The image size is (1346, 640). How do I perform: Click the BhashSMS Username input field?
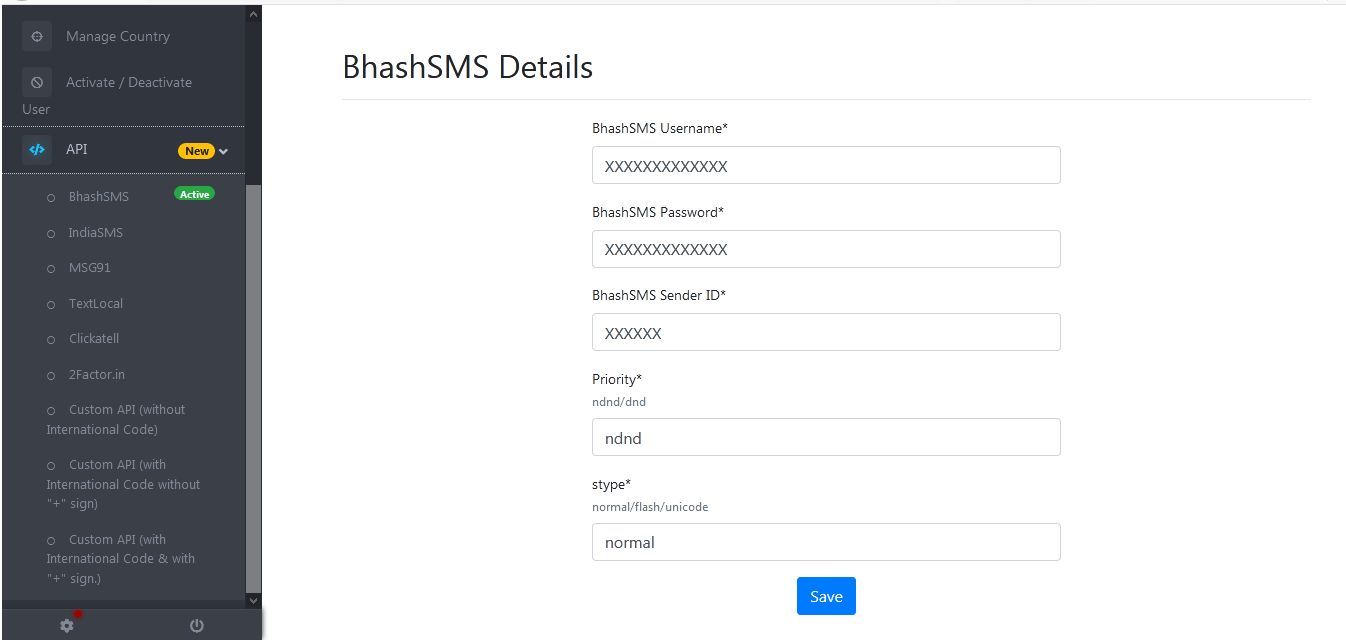tap(825, 166)
